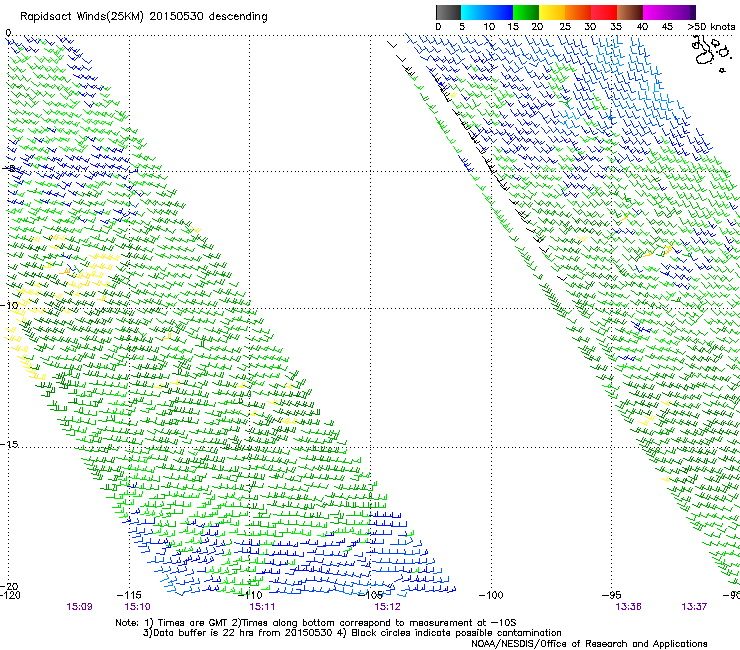The image size is (740, 650).
Task: Click the brown 35–40 knots legend swatch
Action: point(630,12)
